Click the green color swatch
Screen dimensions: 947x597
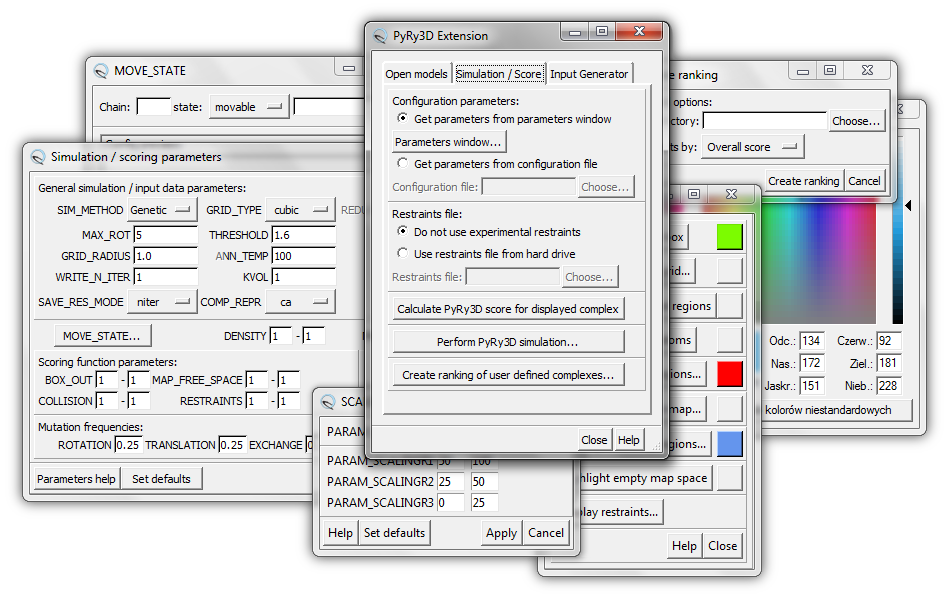click(x=730, y=236)
